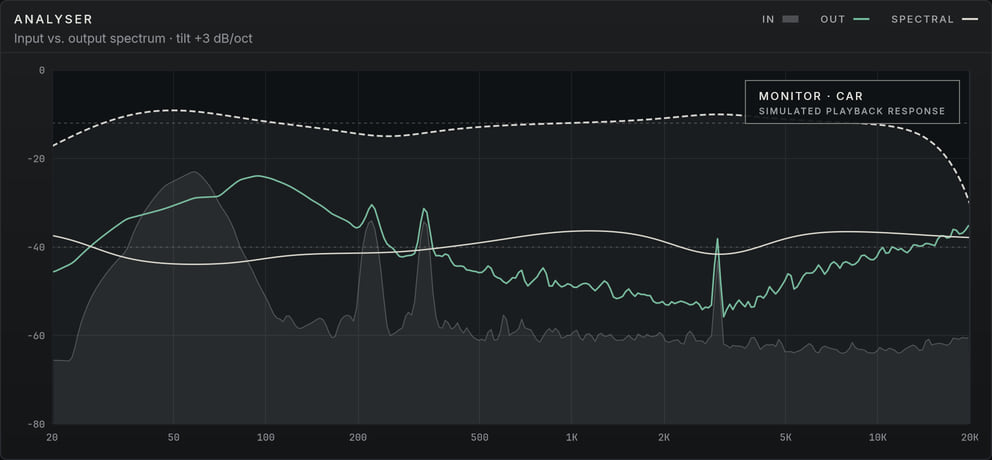Screen dimensions: 992x460
Task: Click the -40 dB axis label
Action: point(38,247)
